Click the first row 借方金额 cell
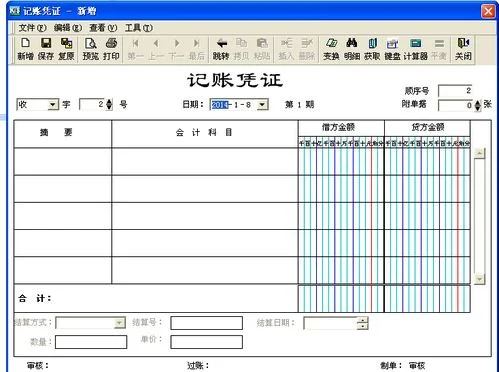The width and height of the screenshot is (499, 372). (341, 162)
